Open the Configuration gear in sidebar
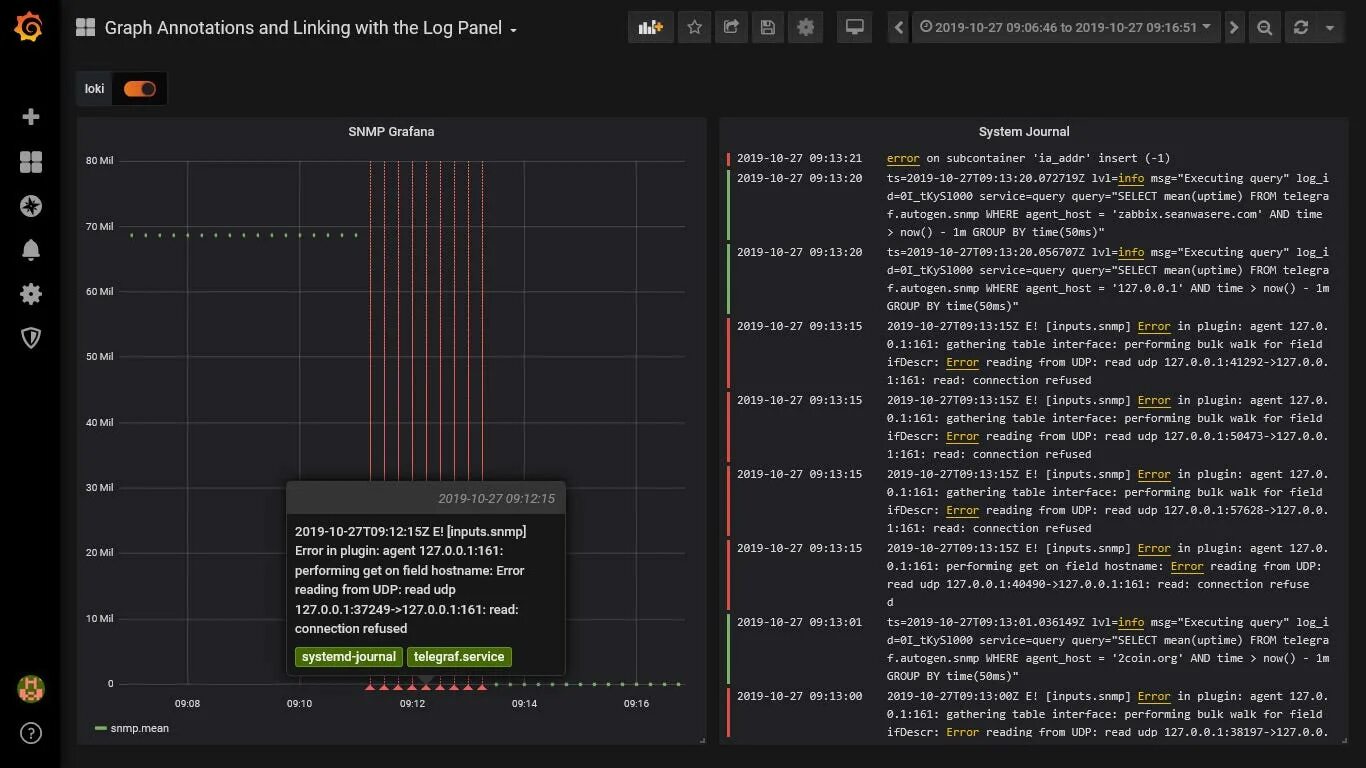The height and width of the screenshot is (768, 1366). (31, 294)
